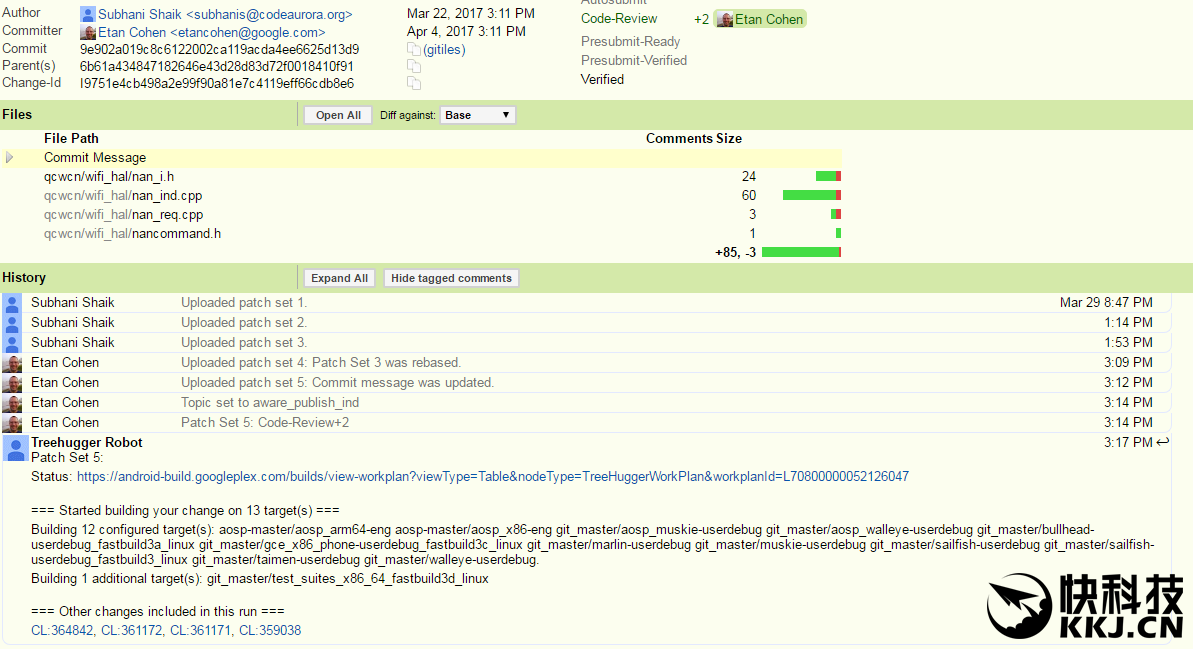Expand the Commit Message row triangle
Screen dimensions: 1193x649
coord(10,158)
